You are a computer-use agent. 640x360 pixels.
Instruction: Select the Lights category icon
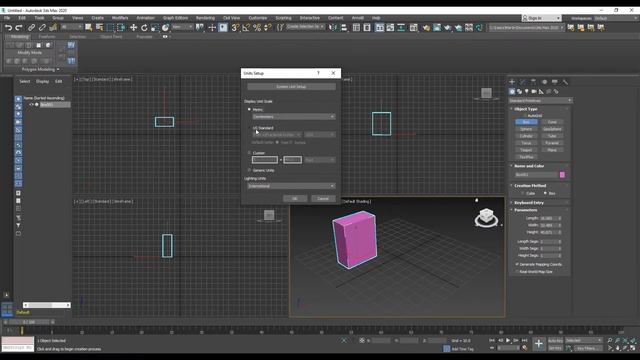(527, 91)
